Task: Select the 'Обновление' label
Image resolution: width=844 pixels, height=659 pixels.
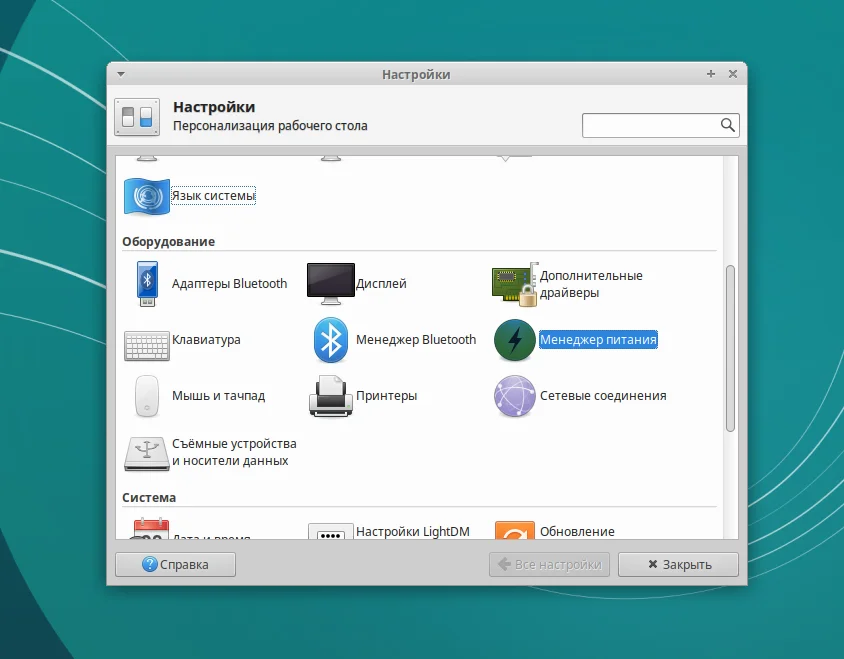Action: coord(577,531)
